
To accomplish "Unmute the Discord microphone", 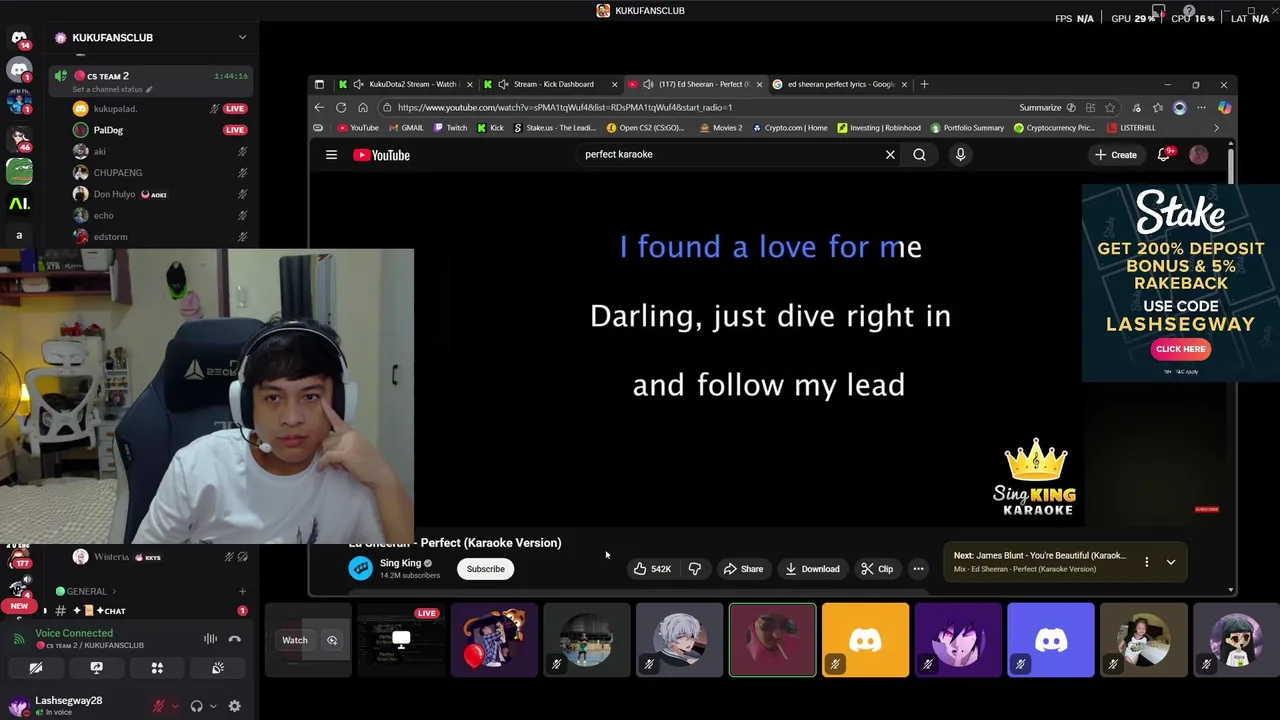I will point(157,706).
